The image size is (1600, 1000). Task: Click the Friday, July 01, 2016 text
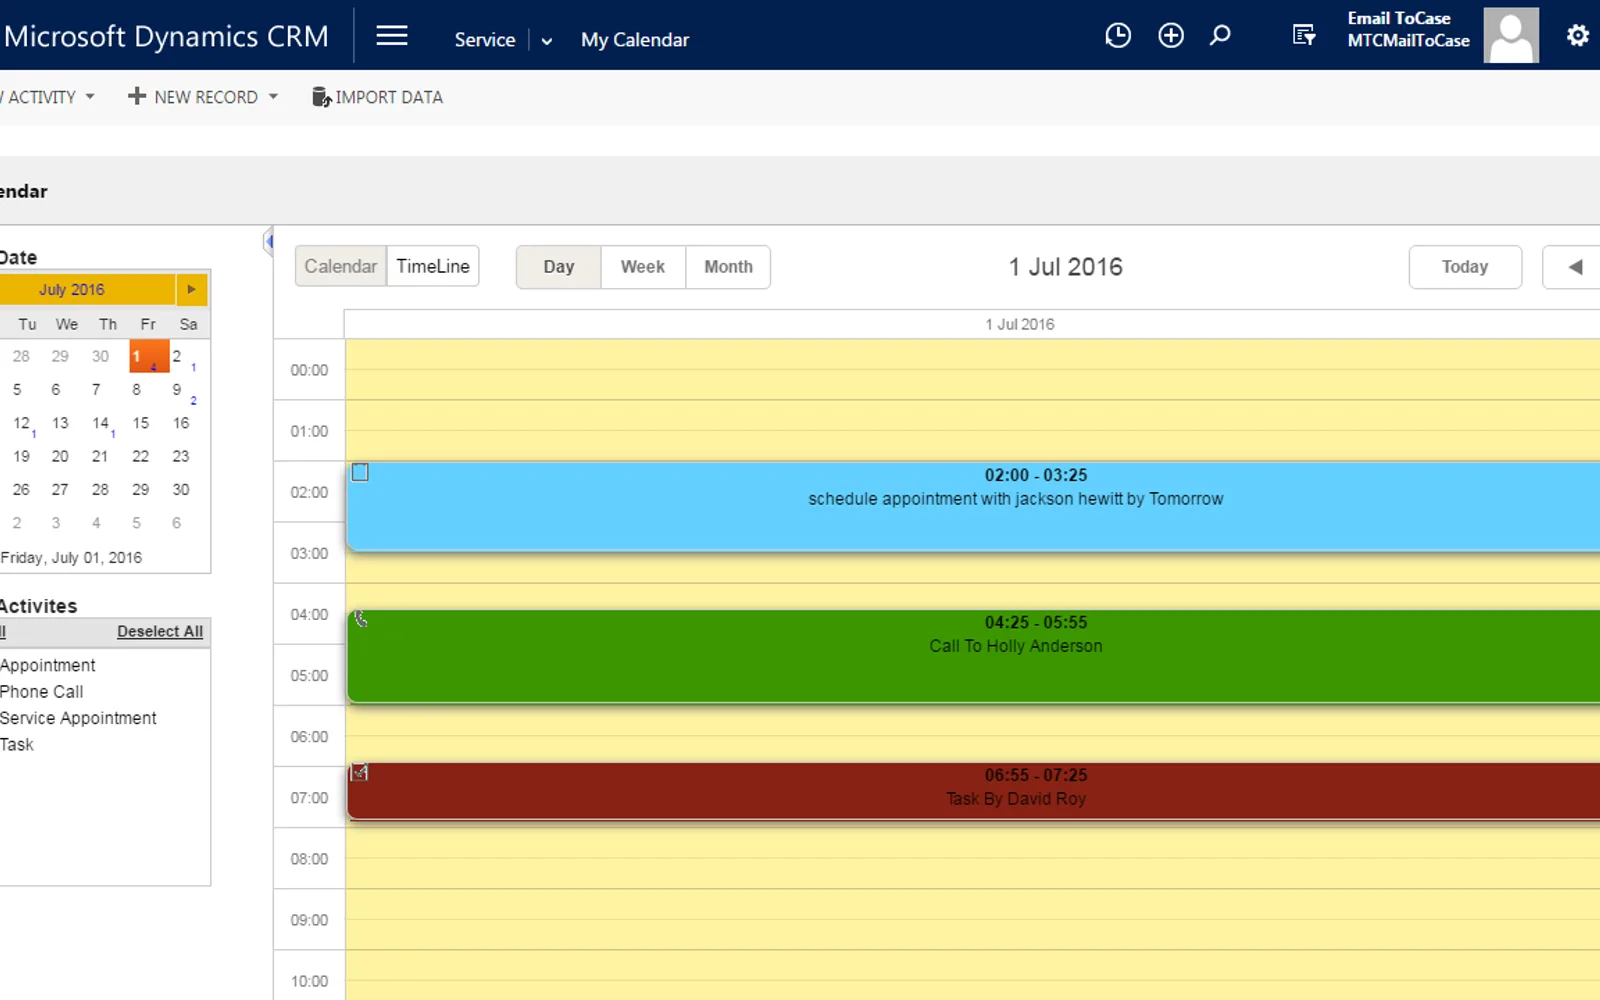tap(71, 557)
